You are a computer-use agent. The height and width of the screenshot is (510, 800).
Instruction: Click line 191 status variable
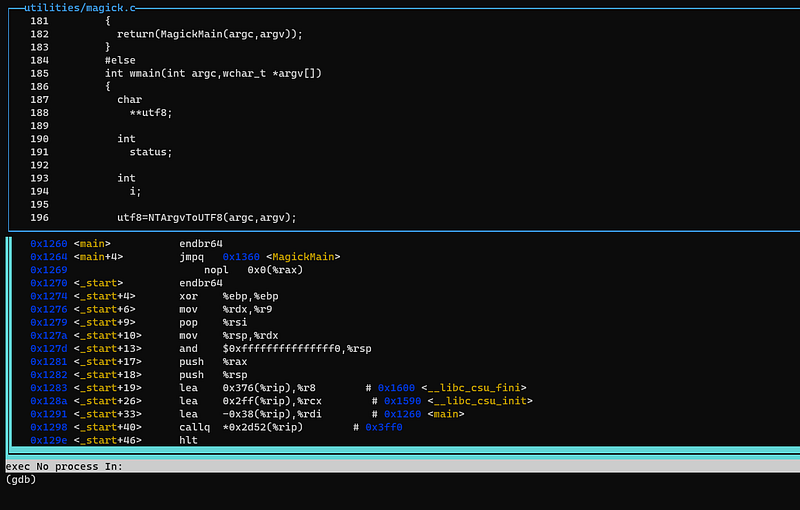coord(151,152)
